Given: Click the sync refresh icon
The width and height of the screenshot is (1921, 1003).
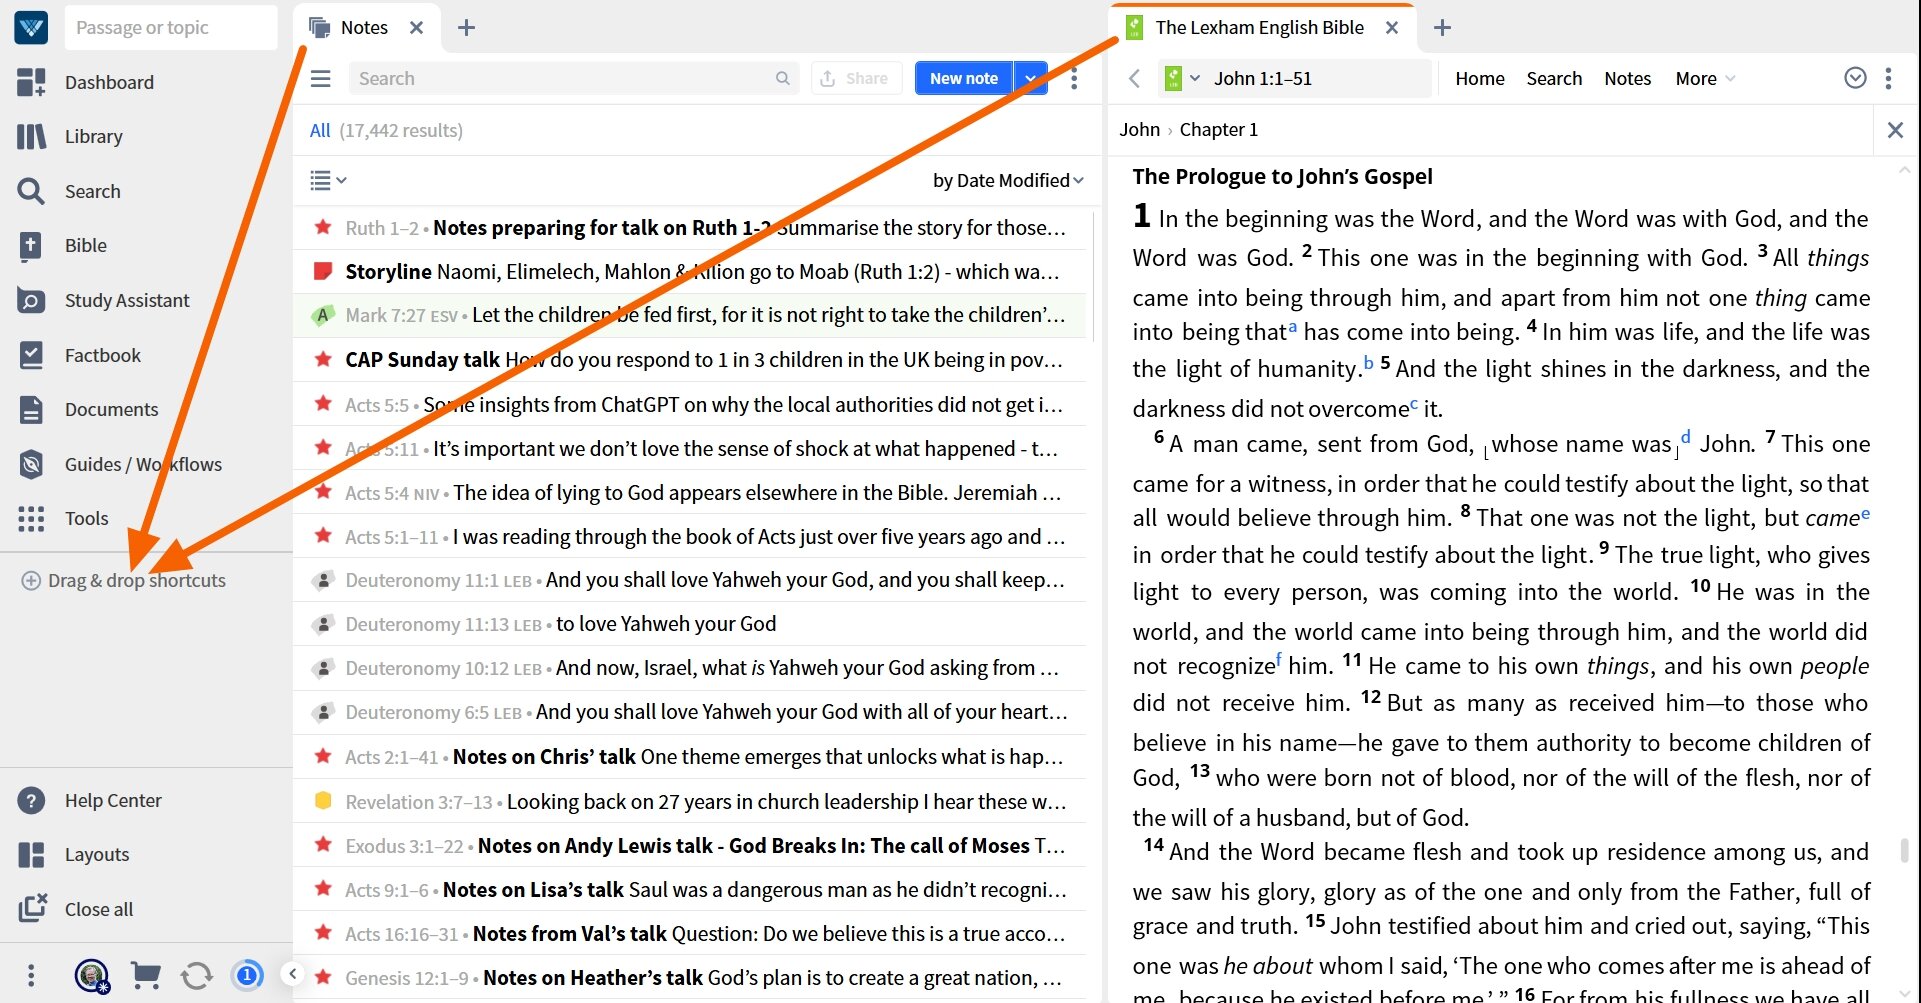Looking at the screenshot, I should click(197, 975).
